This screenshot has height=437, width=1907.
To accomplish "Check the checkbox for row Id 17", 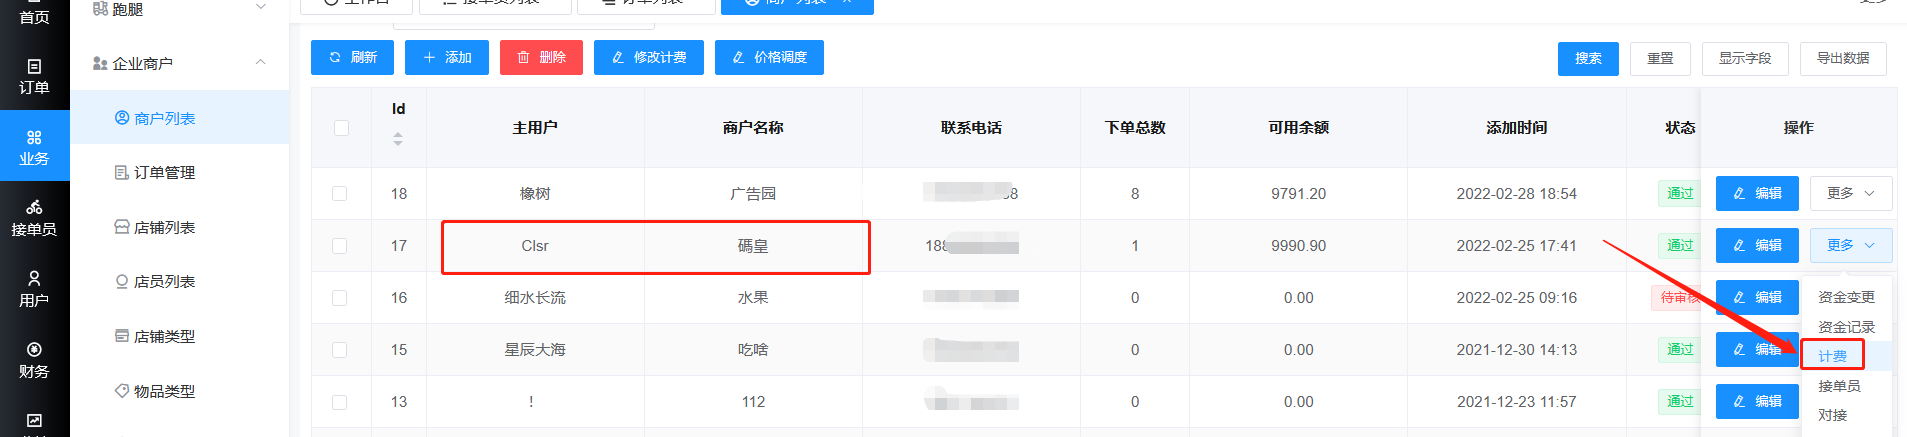I will tap(340, 246).
